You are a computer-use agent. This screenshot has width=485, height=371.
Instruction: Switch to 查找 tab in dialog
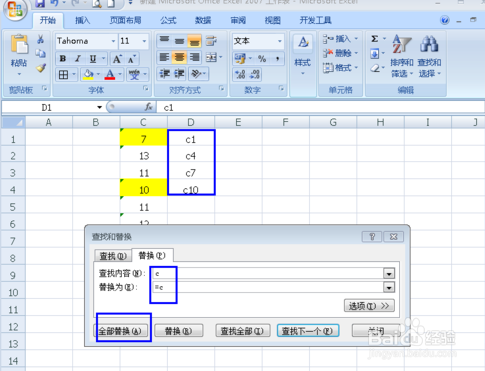click(113, 256)
